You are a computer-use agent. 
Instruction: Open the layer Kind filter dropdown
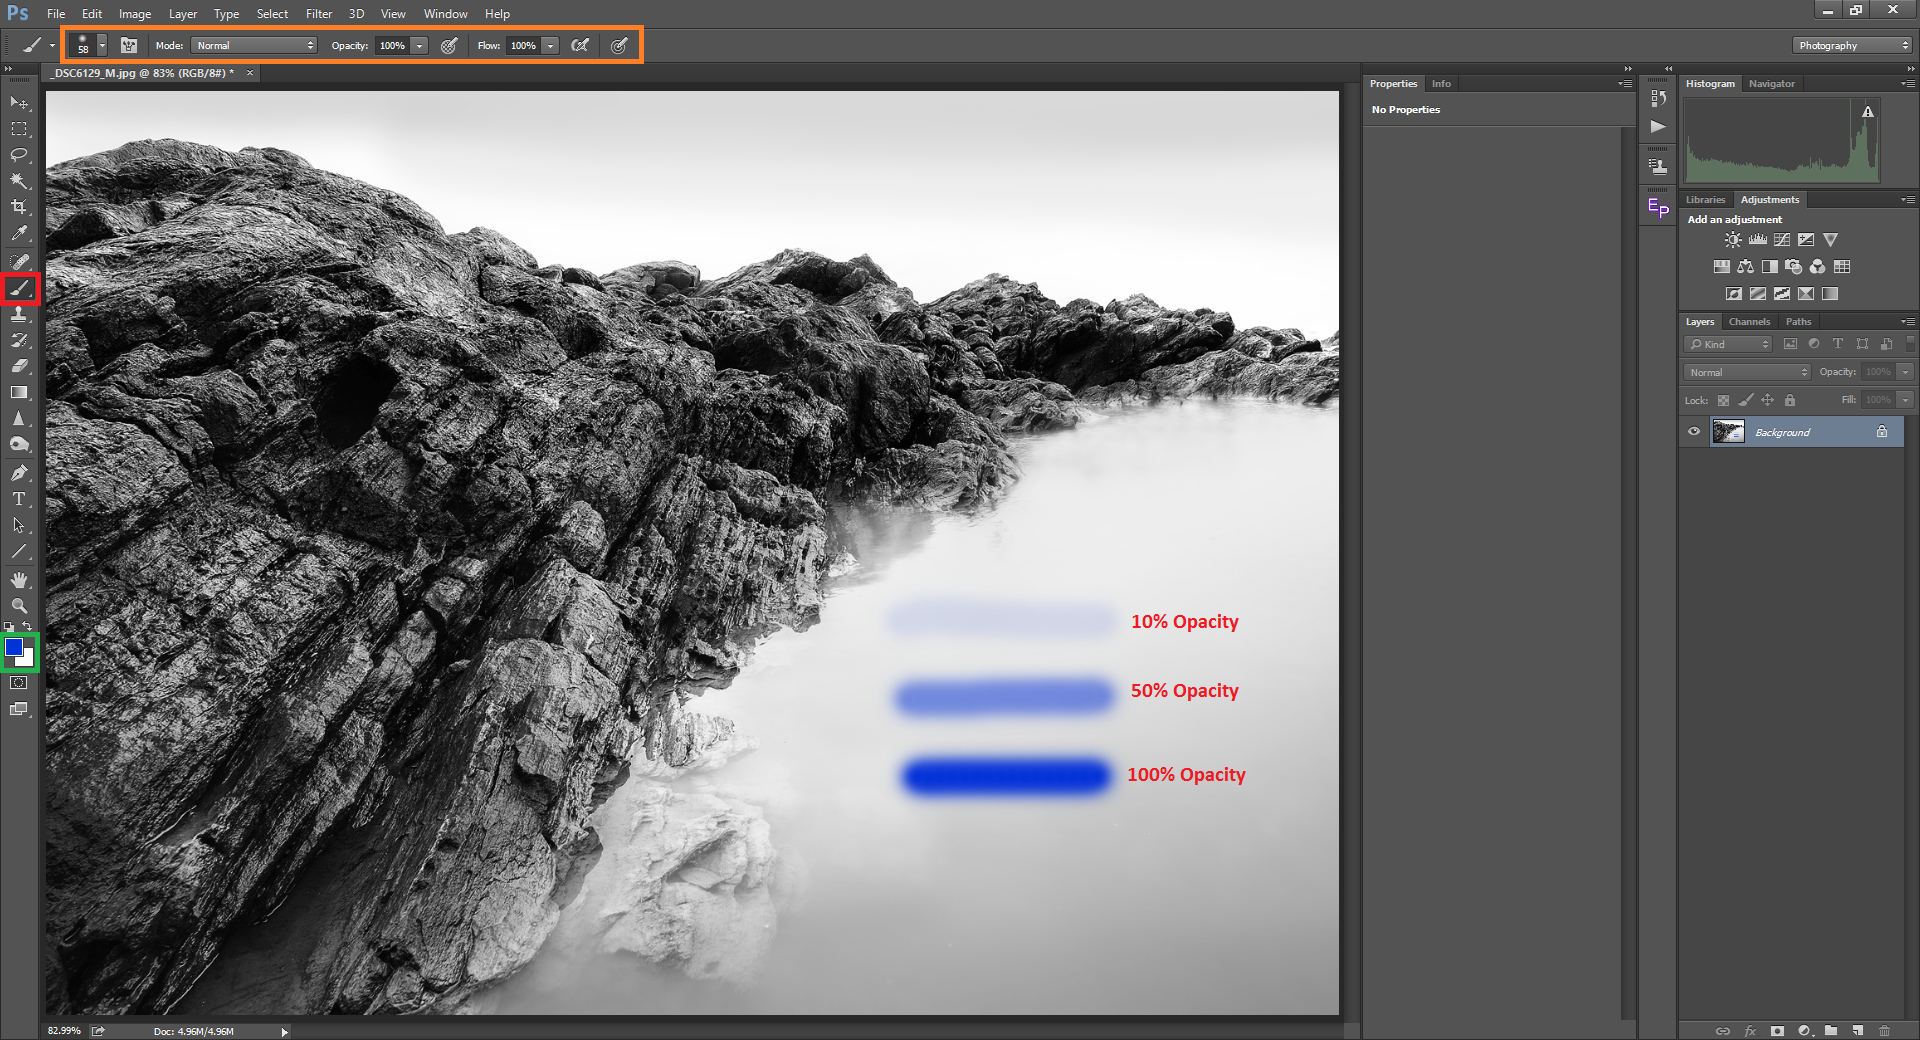[x=1728, y=344]
